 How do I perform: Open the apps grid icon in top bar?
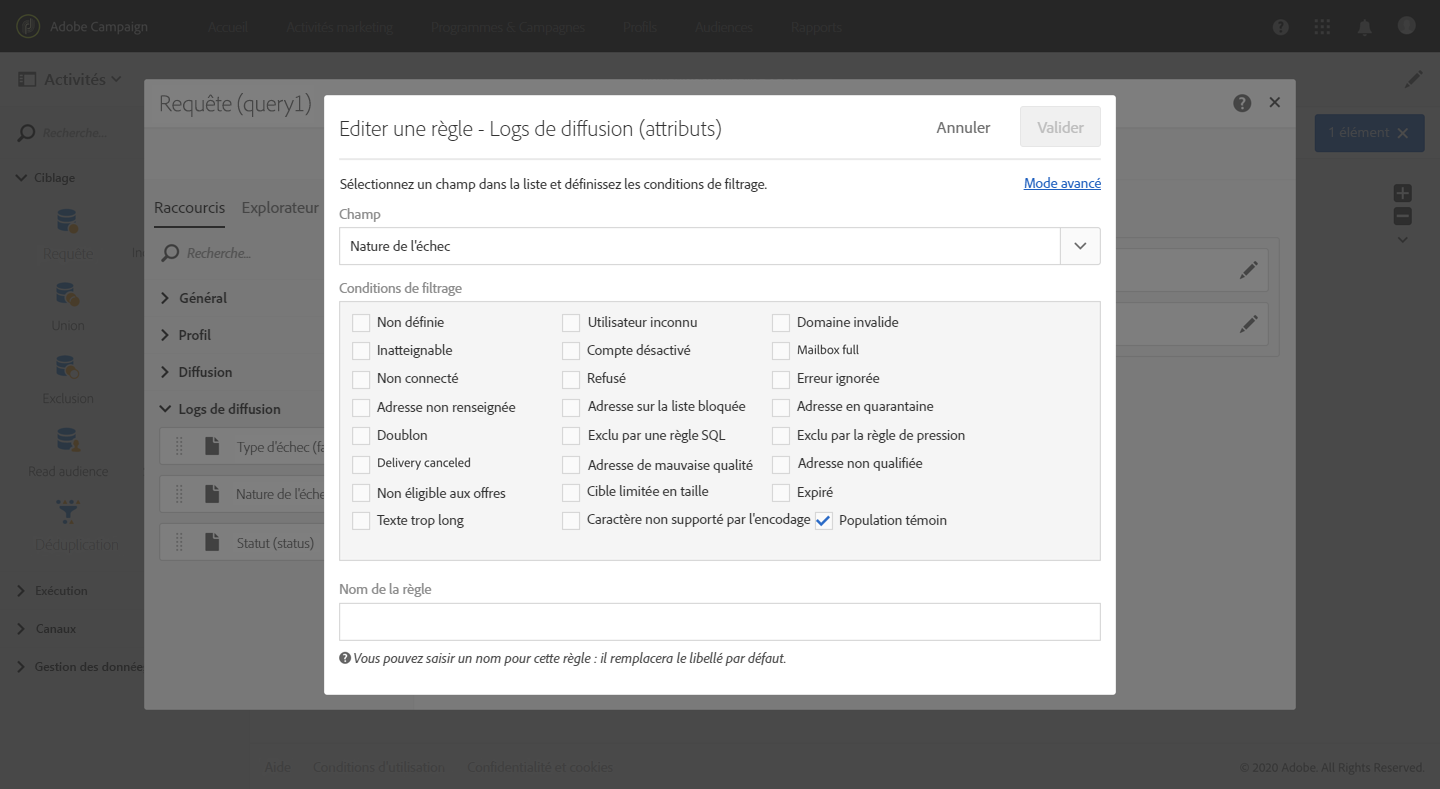point(1322,27)
